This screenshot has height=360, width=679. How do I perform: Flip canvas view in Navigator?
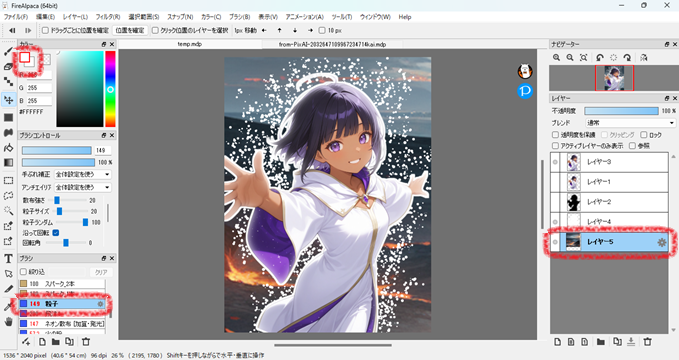(644, 57)
